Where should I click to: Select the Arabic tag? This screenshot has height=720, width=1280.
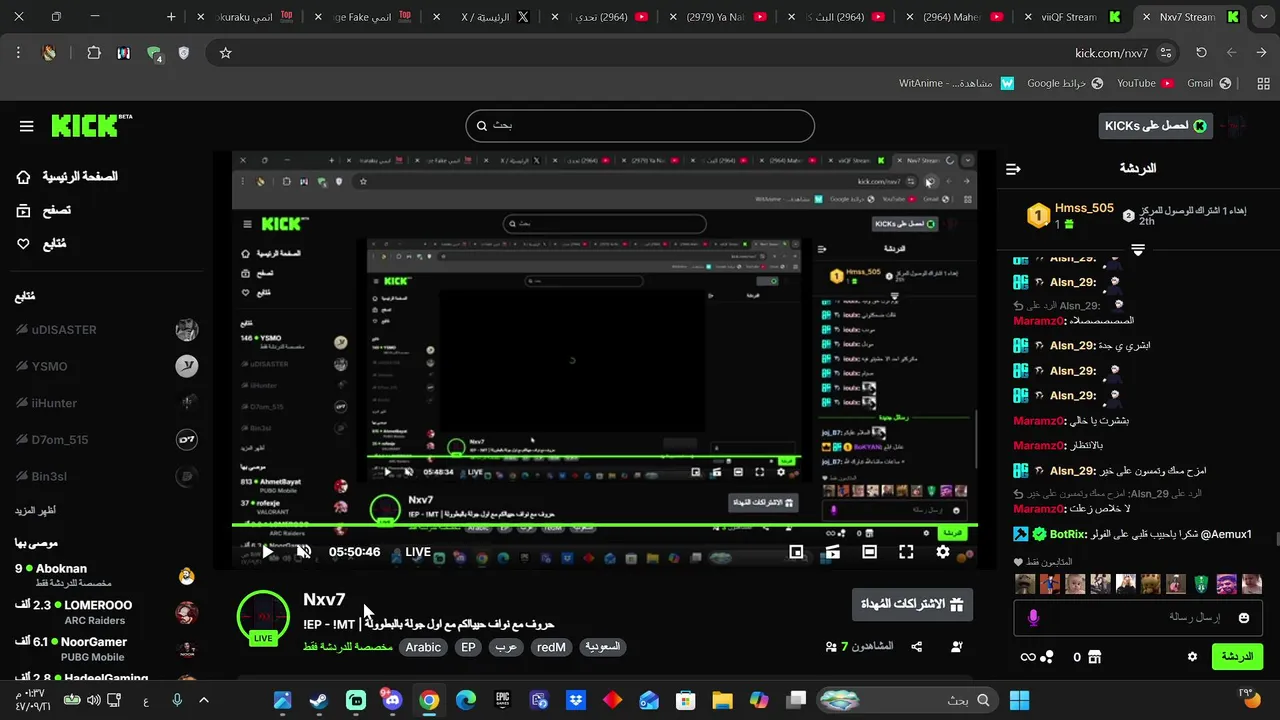423,647
